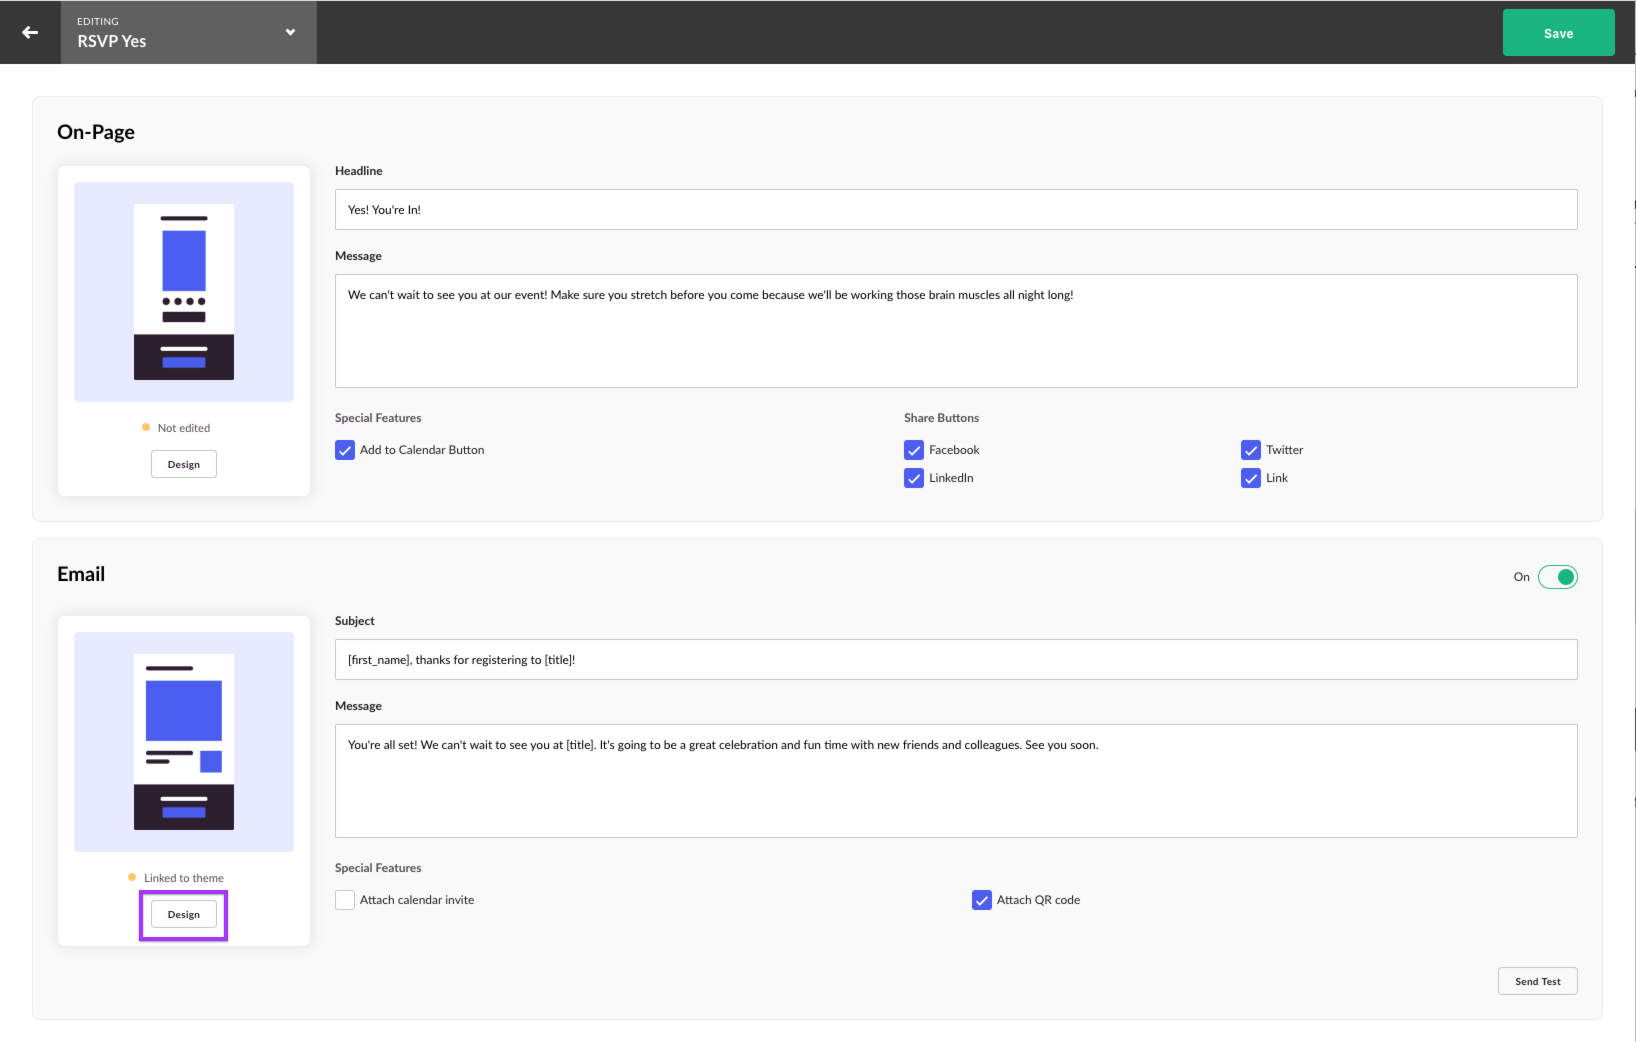The height and width of the screenshot is (1042, 1636).
Task: Open Design for the On-Page template
Action: point(184,464)
